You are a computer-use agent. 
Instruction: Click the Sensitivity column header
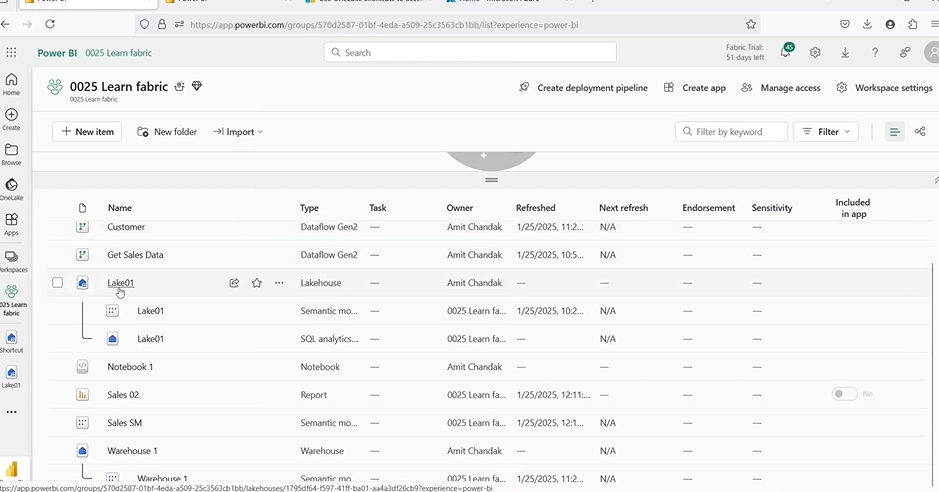coord(772,208)
